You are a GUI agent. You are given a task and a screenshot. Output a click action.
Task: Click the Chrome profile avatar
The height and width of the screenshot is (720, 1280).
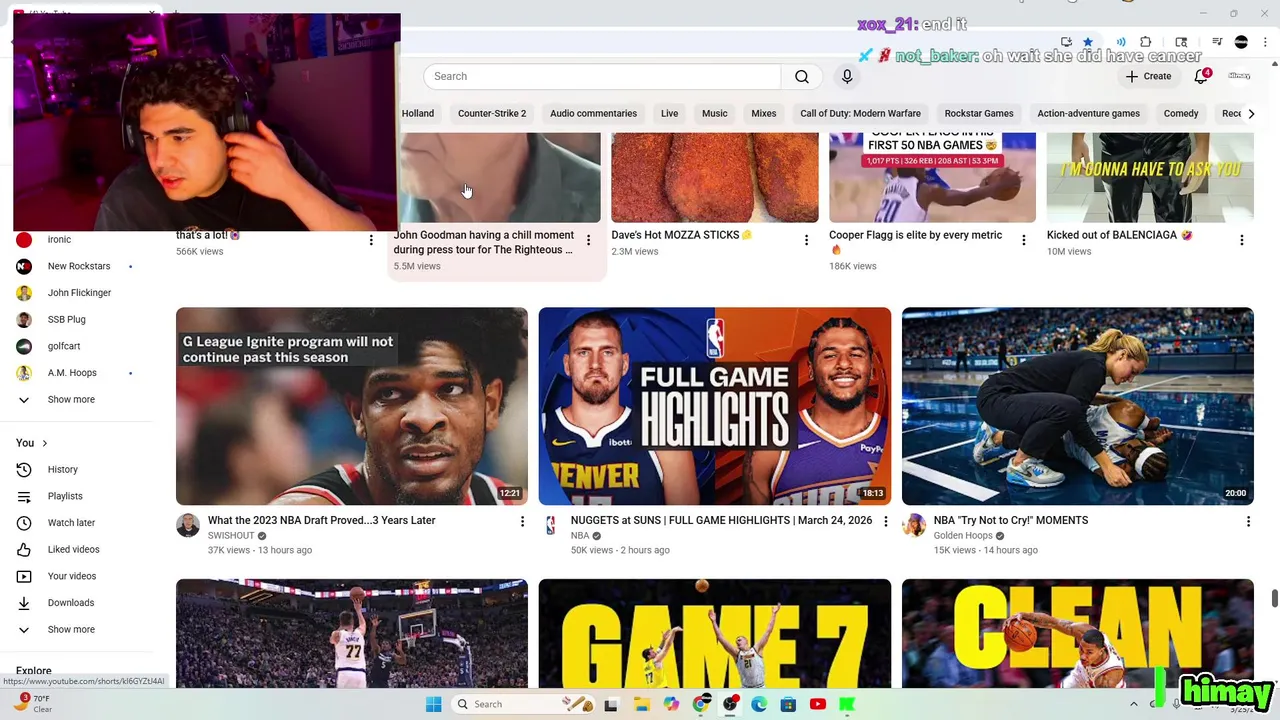1241,42
